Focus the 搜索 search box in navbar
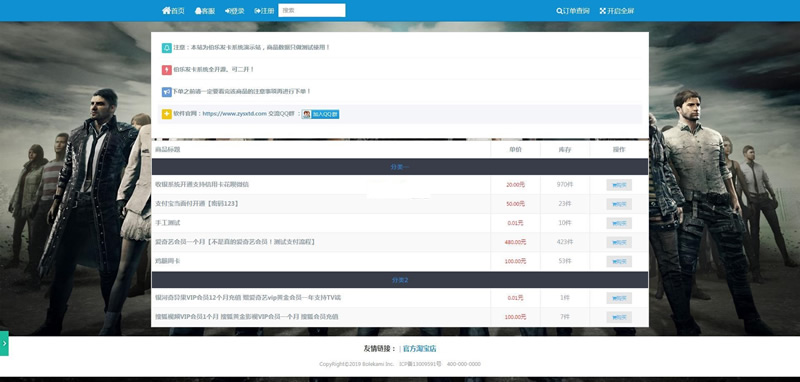 (x=312, y=10)
